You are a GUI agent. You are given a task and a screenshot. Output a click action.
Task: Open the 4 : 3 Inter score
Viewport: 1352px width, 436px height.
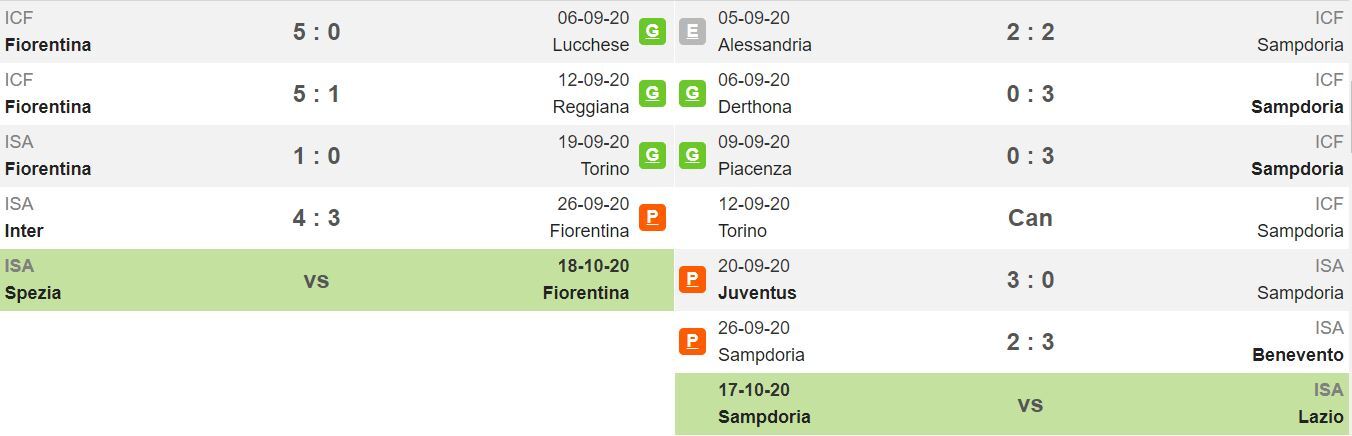click(x=316, y=218)
